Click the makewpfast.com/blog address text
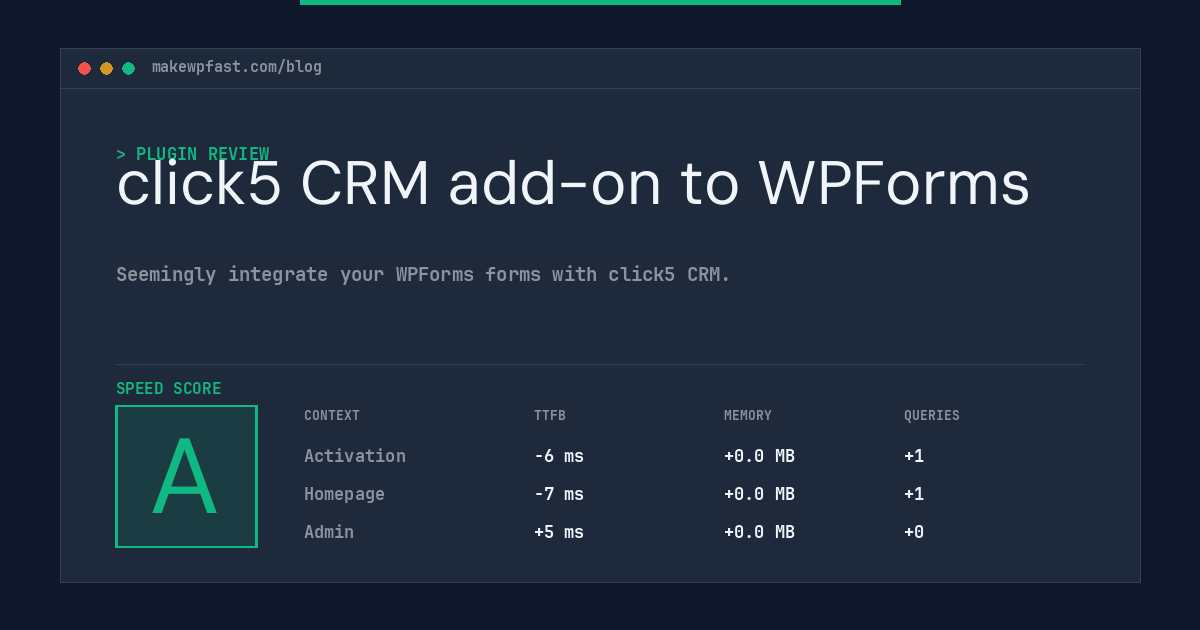The image size is (1200, 630). pyautogui.click(x=237, y=67)
